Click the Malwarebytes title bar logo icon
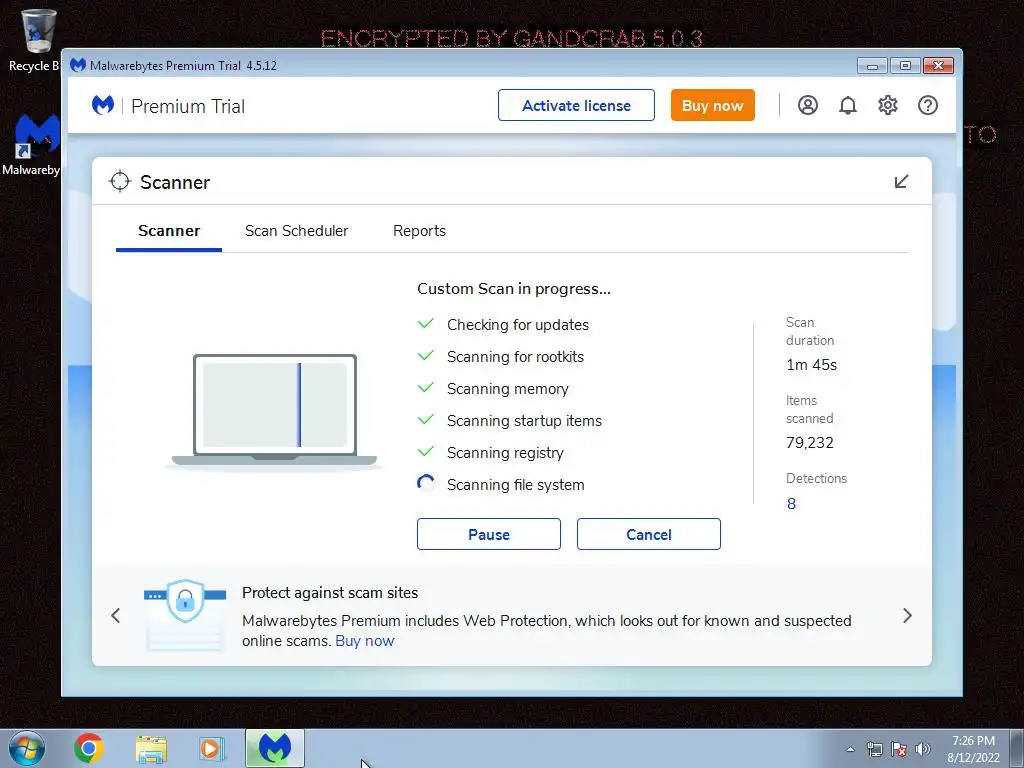 [78, 65]
